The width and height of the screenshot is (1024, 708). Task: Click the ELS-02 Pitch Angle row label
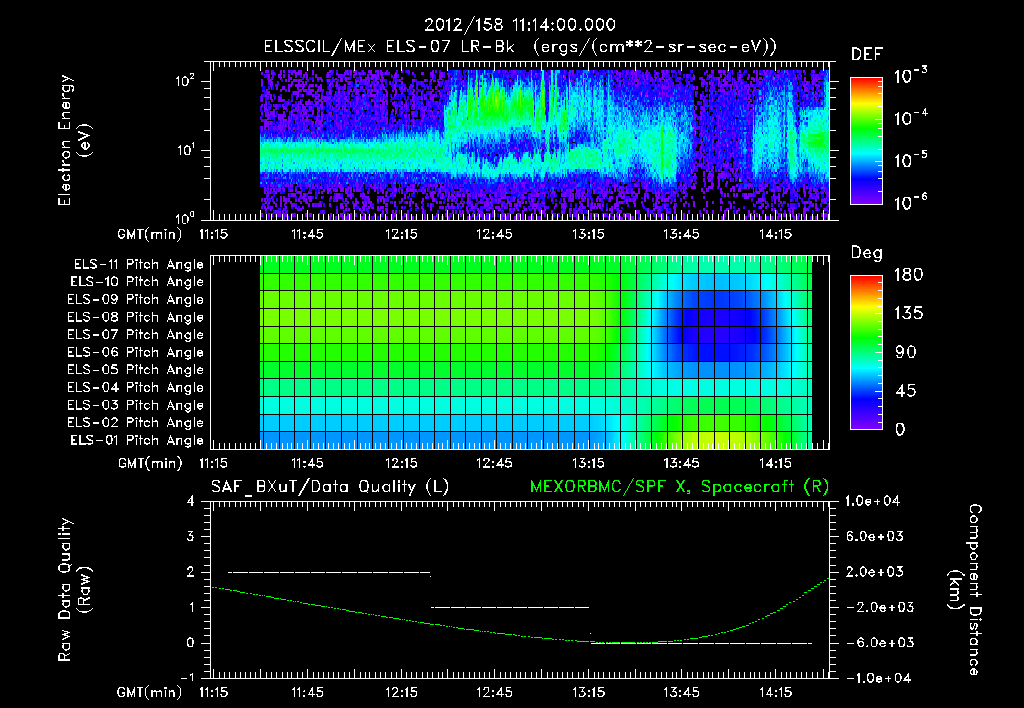[x=135, y=423]
